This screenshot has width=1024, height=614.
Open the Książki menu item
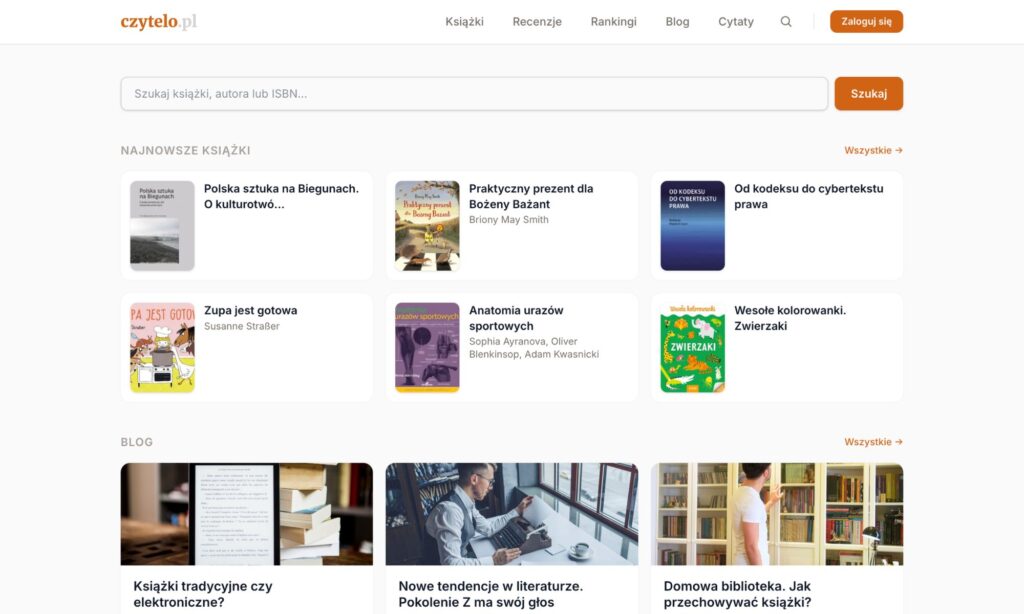464,22
